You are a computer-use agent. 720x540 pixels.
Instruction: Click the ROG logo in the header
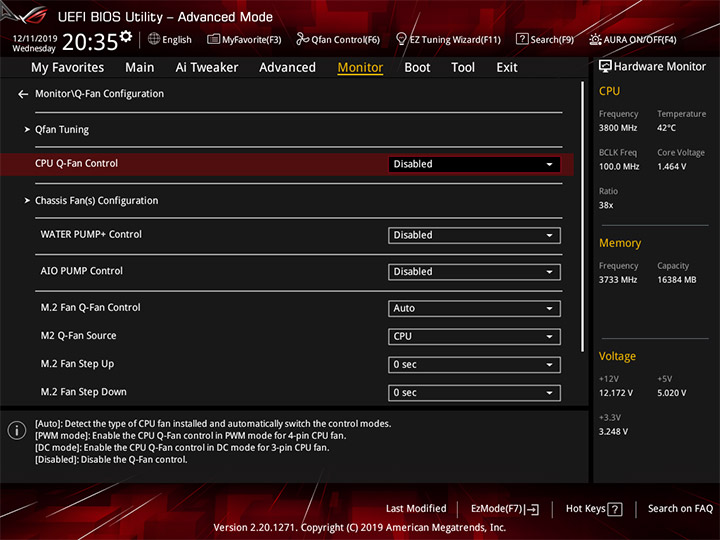28,15
